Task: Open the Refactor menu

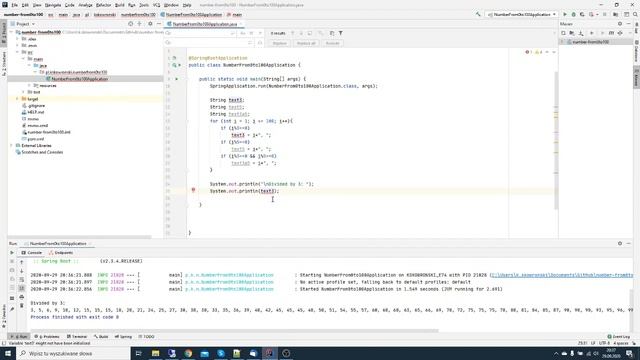Action: point(103,5)
